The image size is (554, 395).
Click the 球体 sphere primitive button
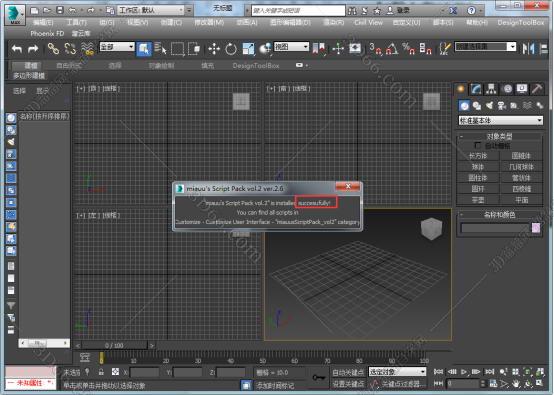tap(478, 167)
